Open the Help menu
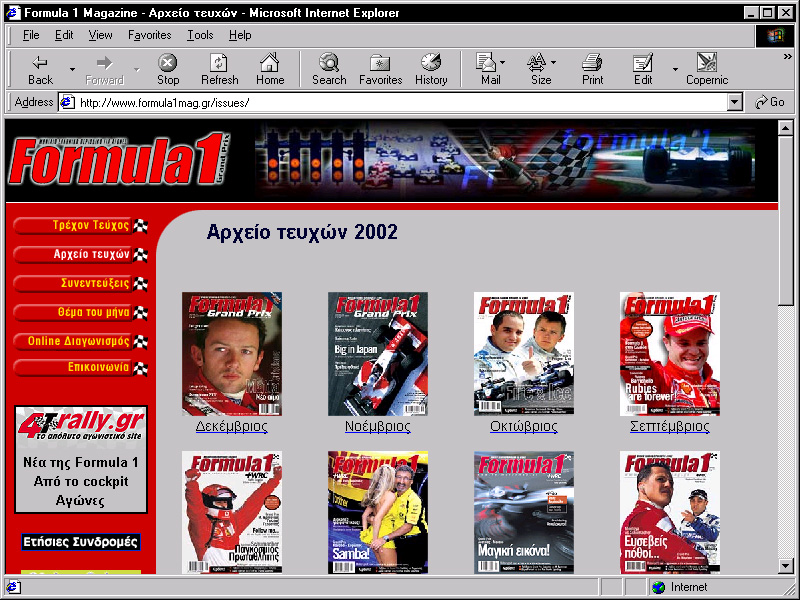This screenshot has width=800, height=600. tap(240, 35)
